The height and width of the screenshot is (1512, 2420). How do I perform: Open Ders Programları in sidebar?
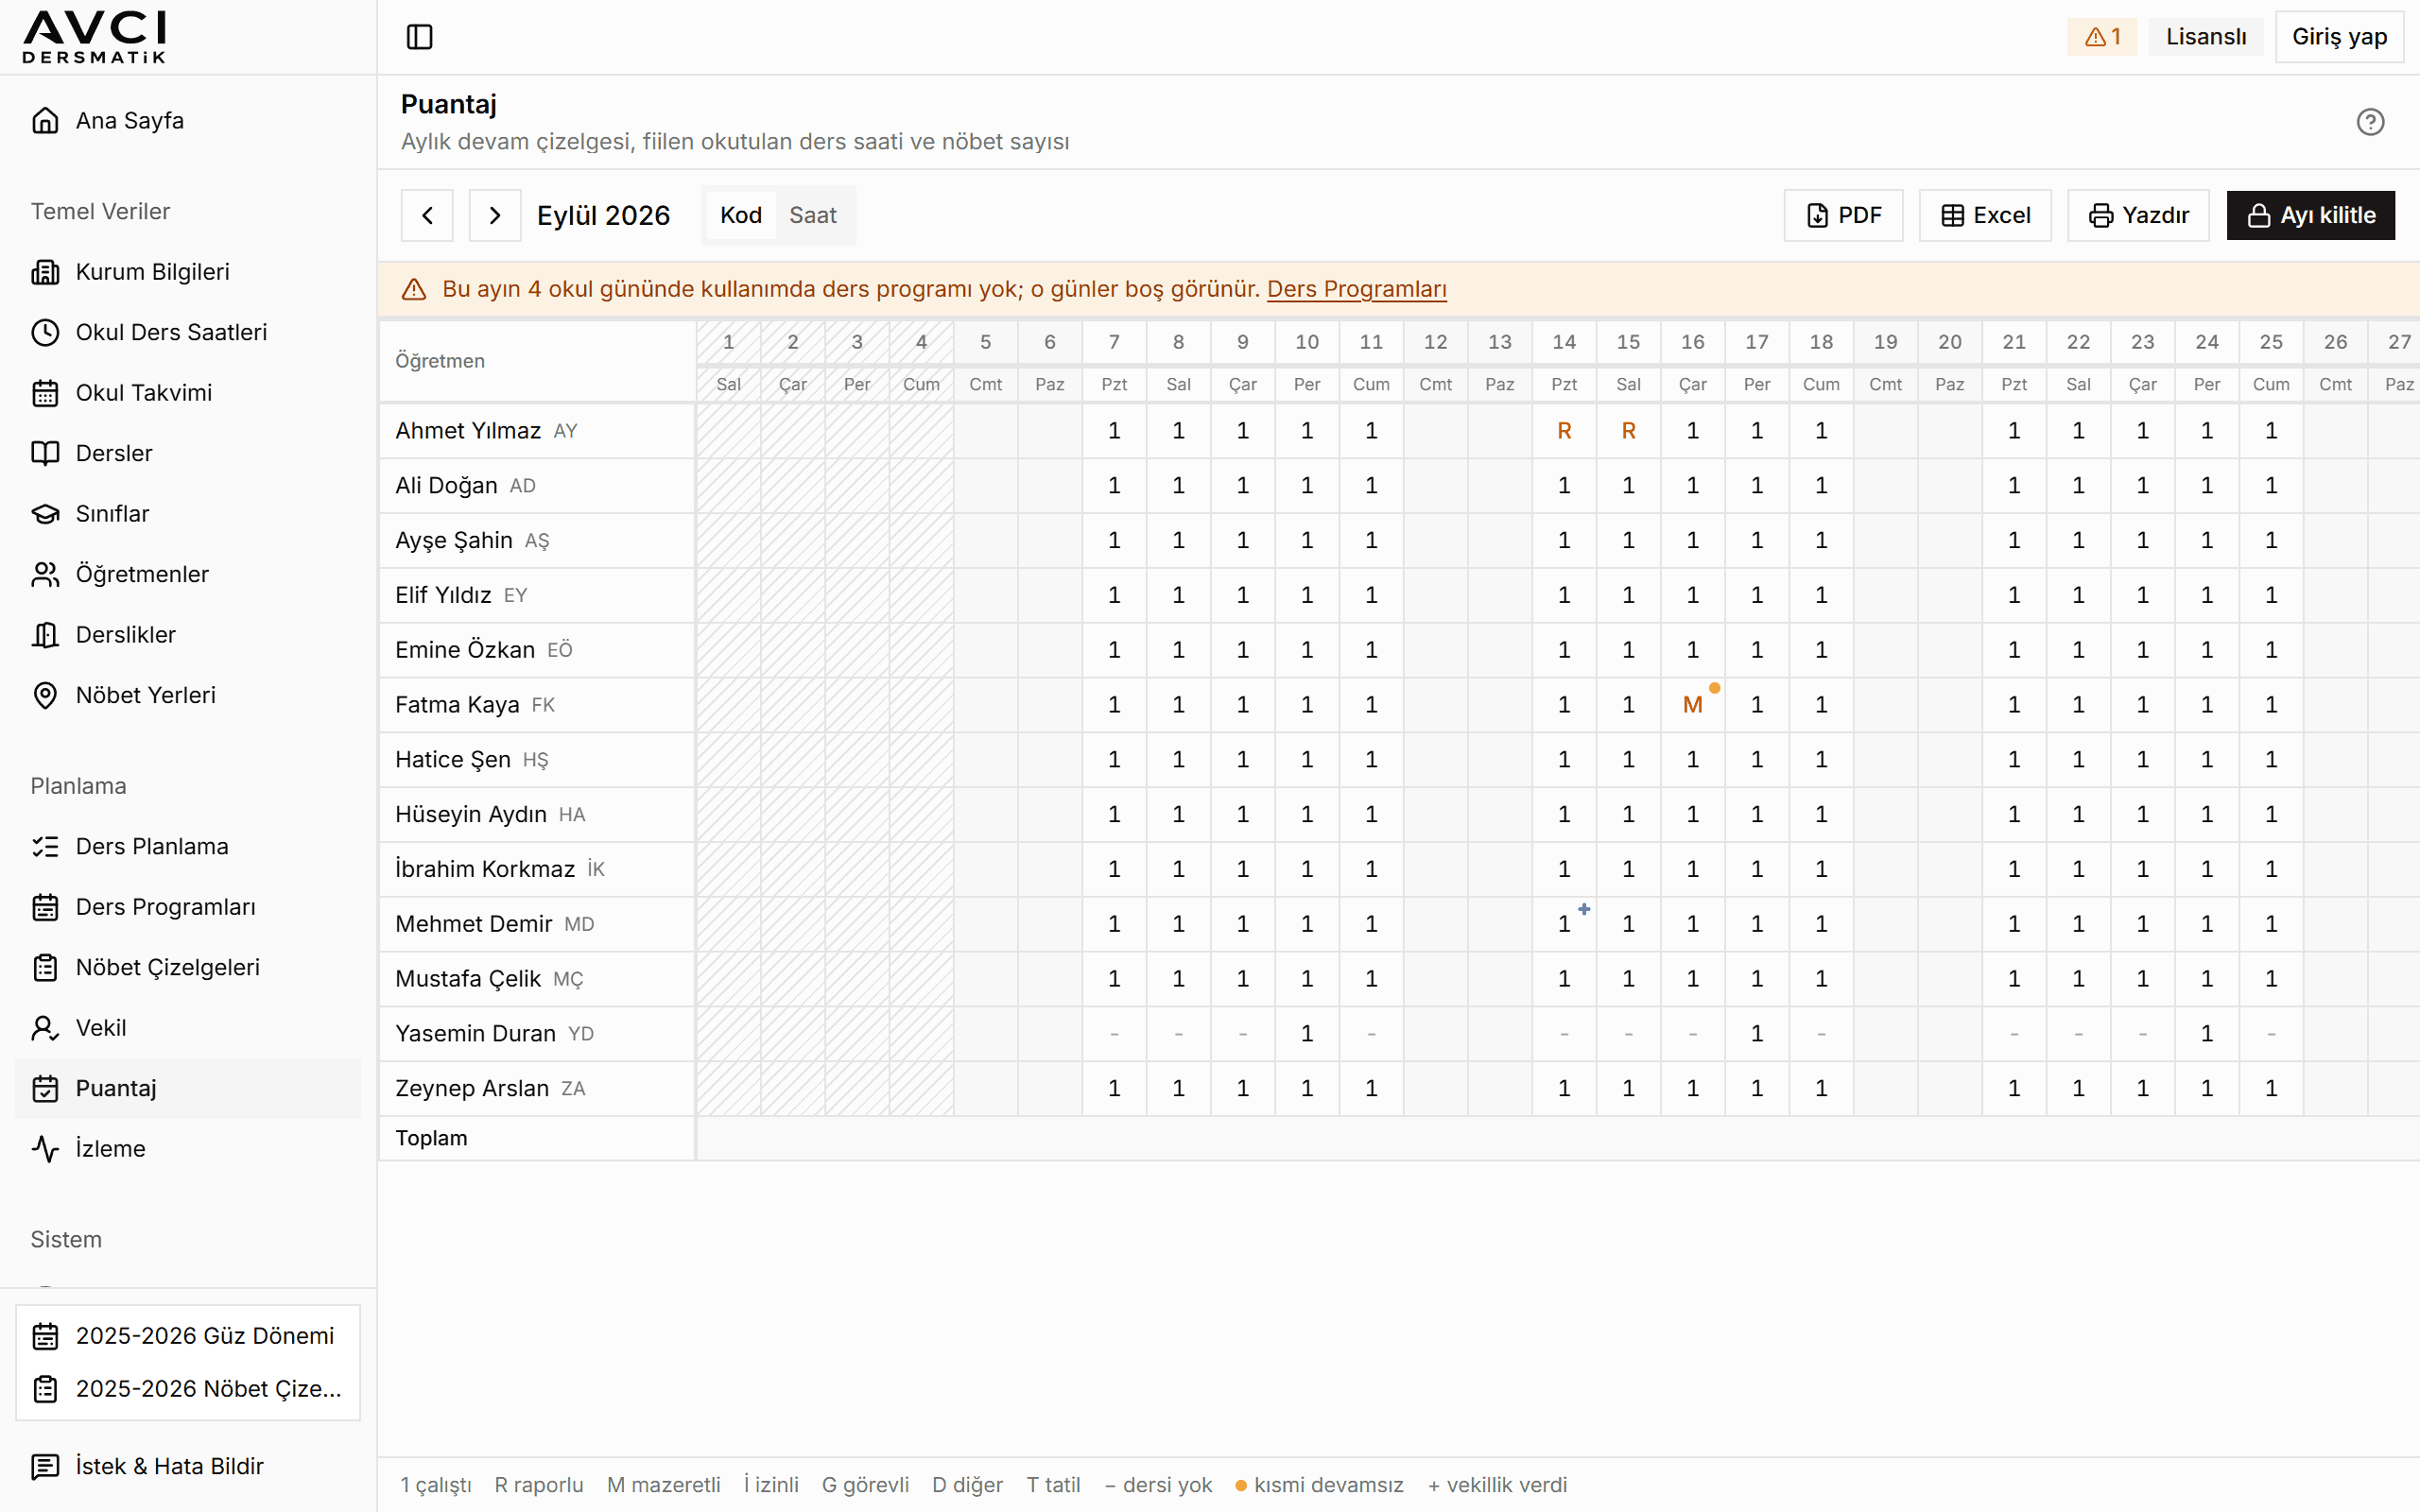[188, 907]
